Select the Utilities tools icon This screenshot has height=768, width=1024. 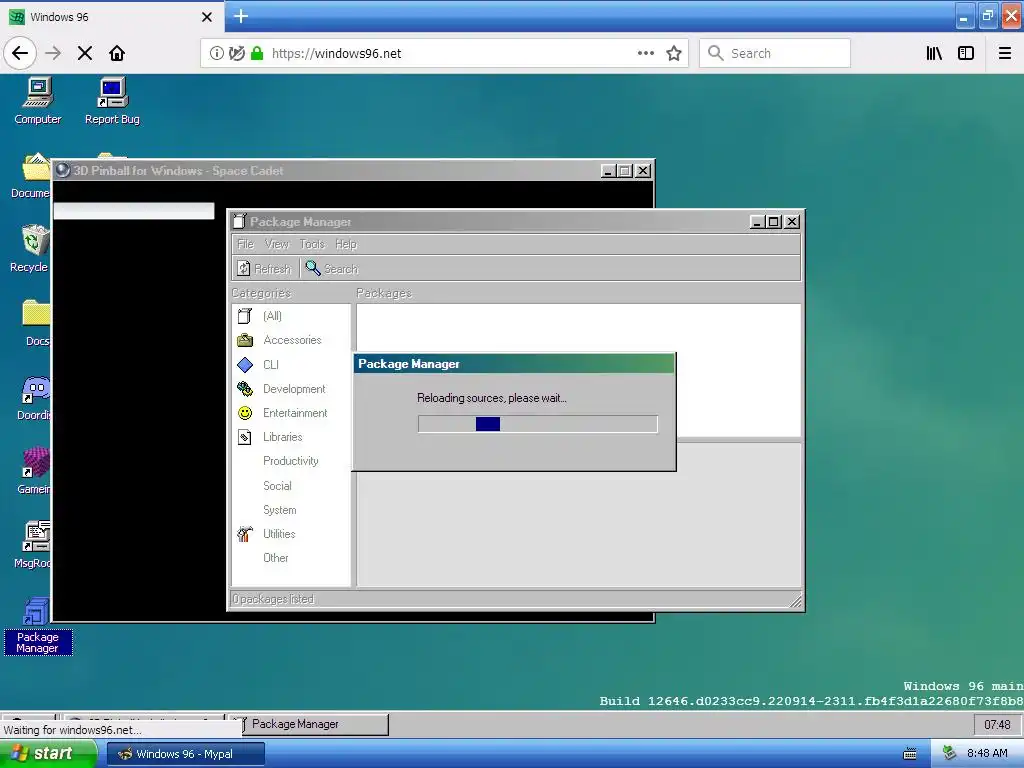click(245, 534)
